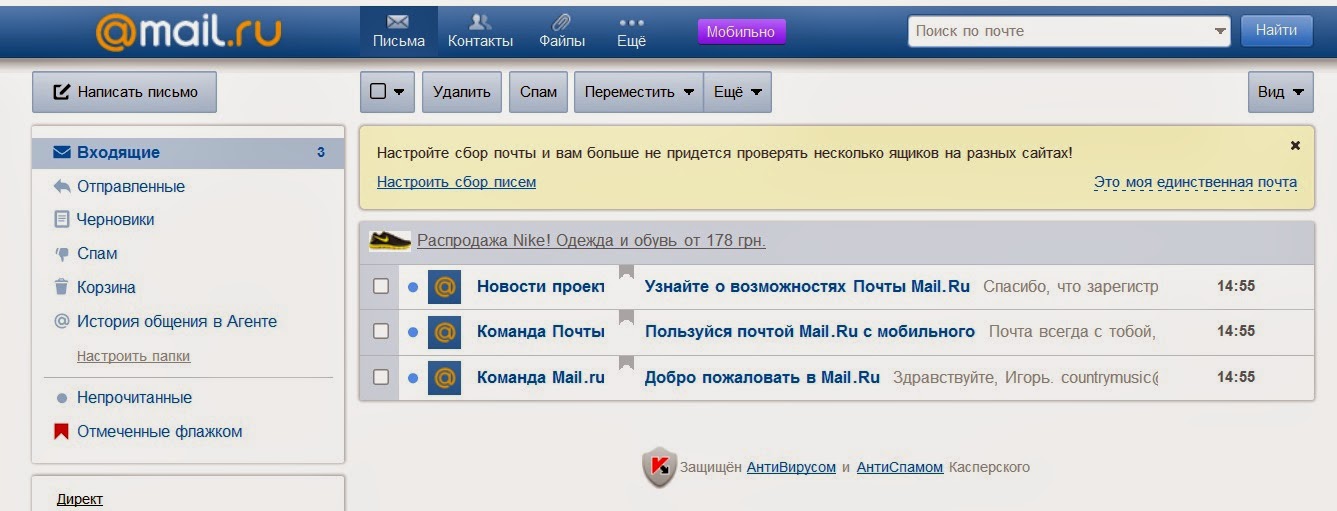Click sender avatar of Команда Mail.ru message
The width and height of the screenshot is (1337, 511).
tap(444, 378)
